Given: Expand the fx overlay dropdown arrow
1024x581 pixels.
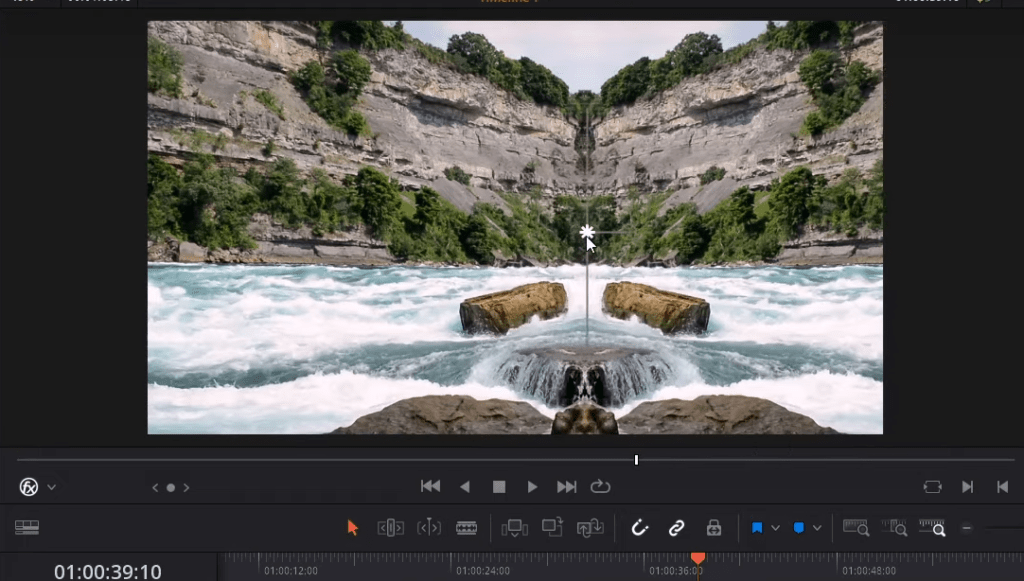Looking at the screenshot, I should pyautogui.click(x=52, y=488).
